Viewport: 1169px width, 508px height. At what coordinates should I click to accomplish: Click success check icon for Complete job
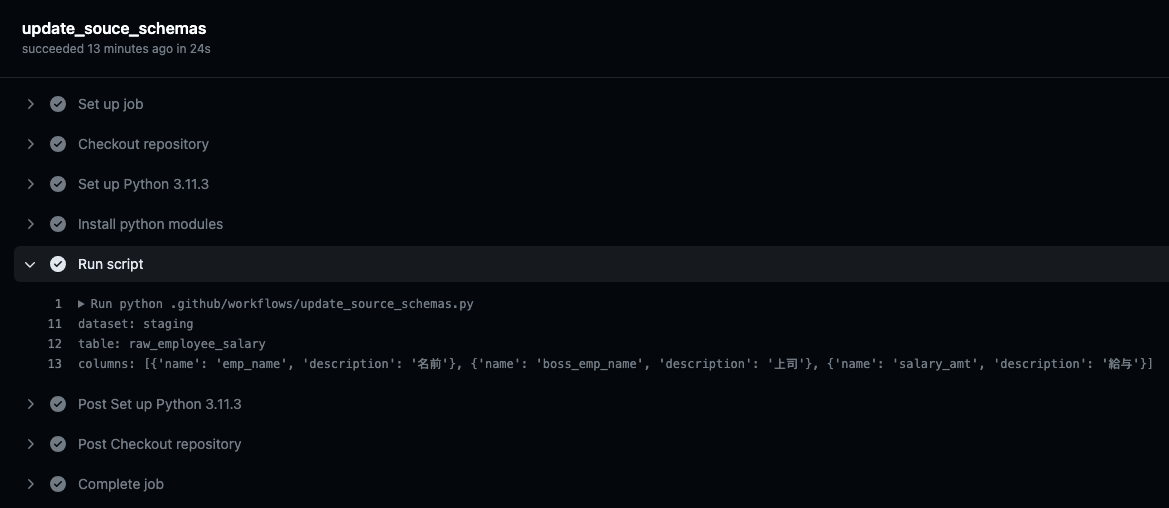point(58,484)
